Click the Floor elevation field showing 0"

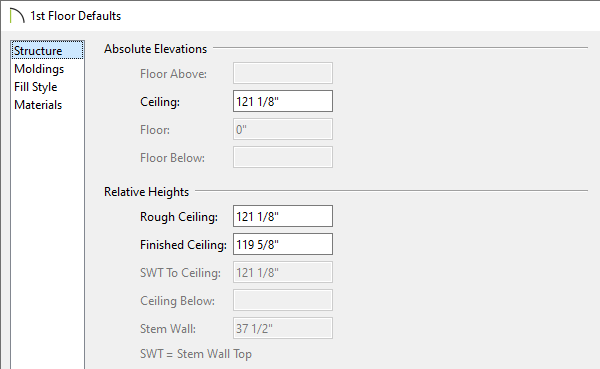(283, 129)
